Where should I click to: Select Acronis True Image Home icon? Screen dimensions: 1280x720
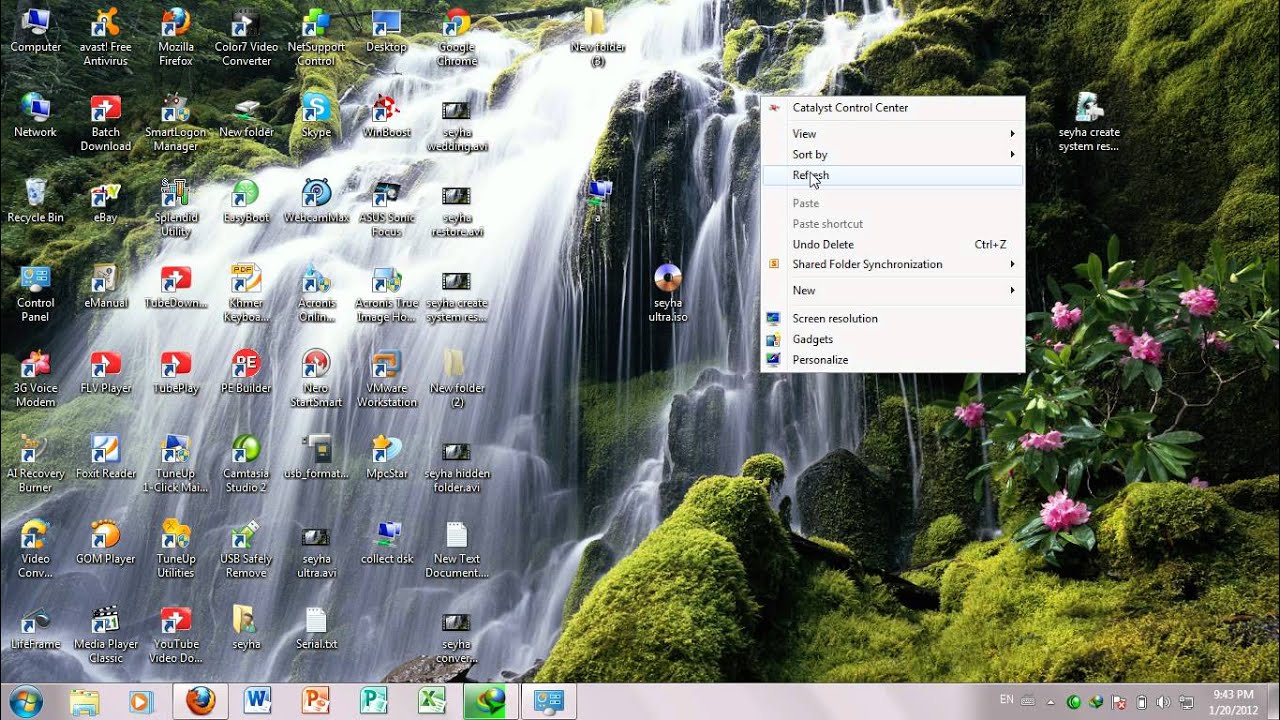(x=386, y=293)
